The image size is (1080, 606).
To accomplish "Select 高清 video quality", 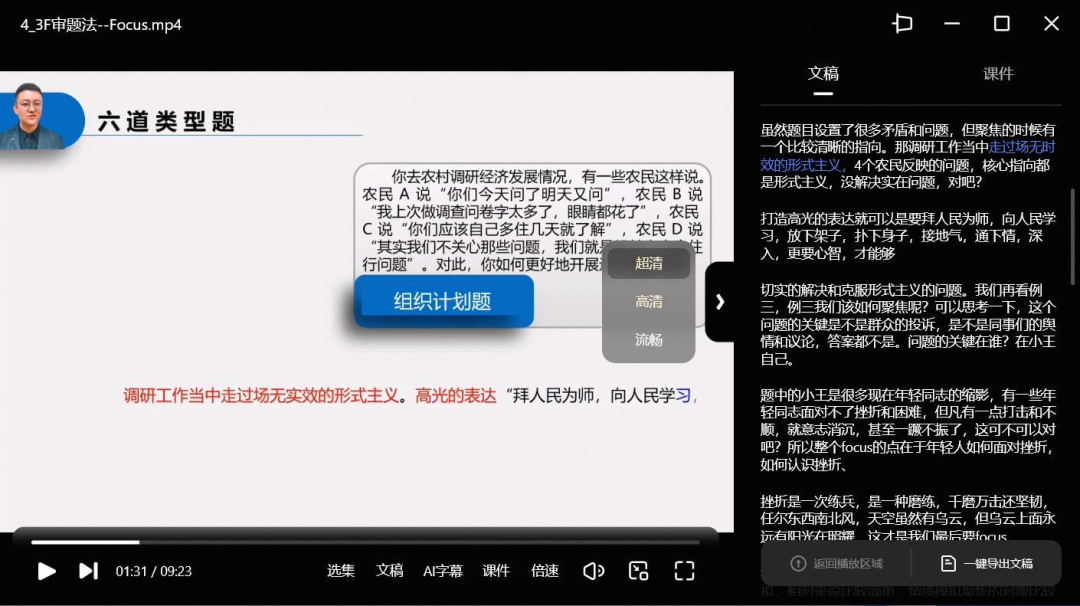I will 649,302.
